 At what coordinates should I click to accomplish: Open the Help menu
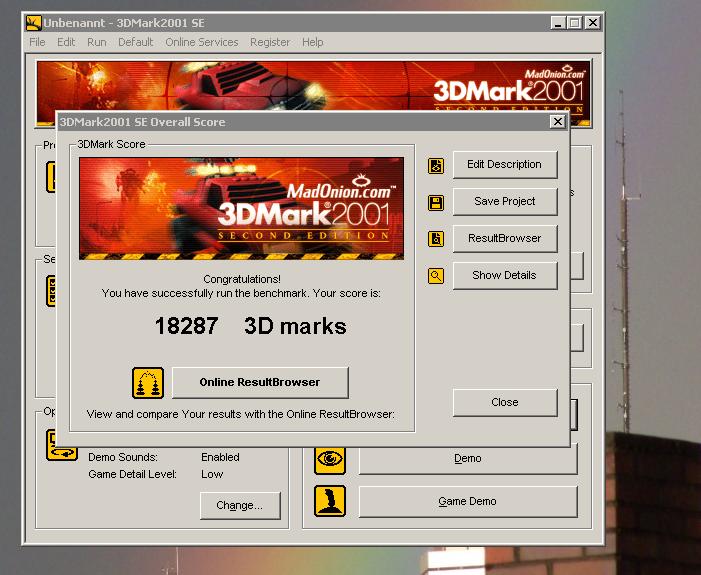point(312,42)
